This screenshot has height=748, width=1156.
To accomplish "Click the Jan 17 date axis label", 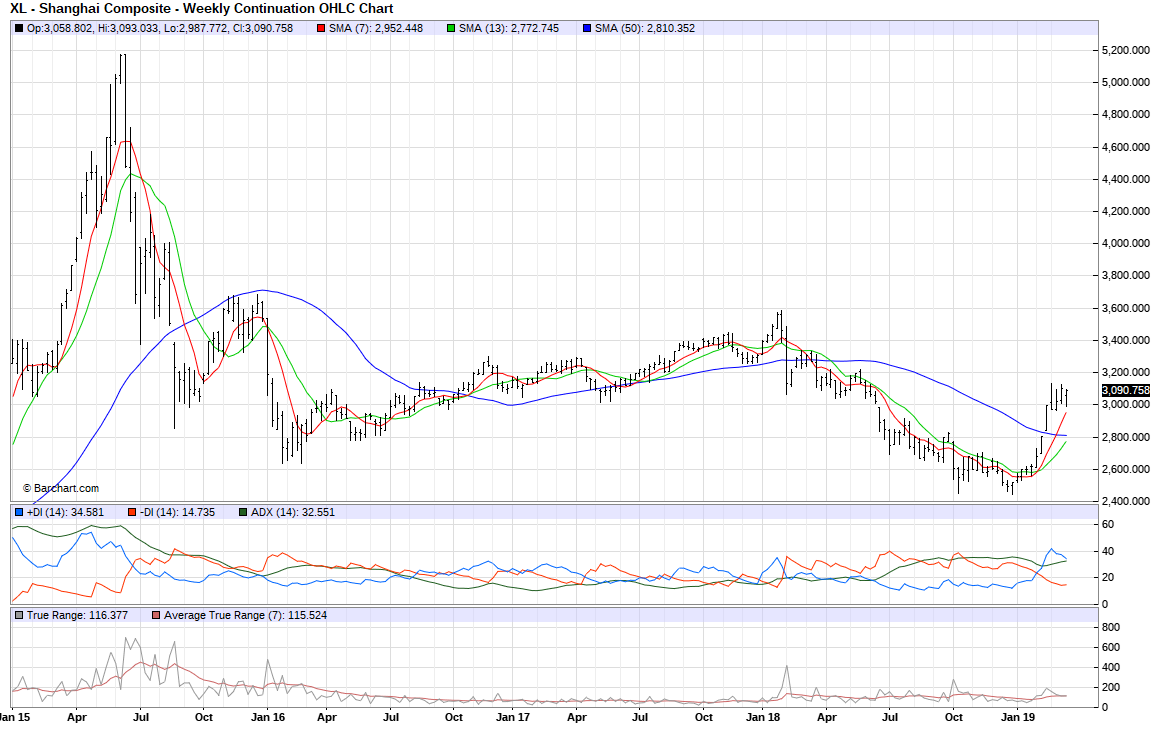I will point(513,717).
